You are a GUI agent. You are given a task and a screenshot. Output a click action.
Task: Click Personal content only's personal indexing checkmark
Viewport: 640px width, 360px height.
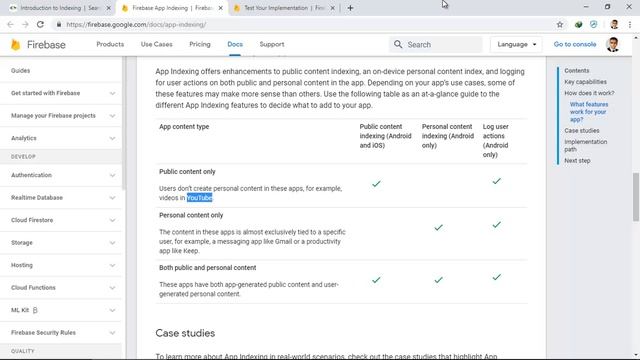point(438,227)
